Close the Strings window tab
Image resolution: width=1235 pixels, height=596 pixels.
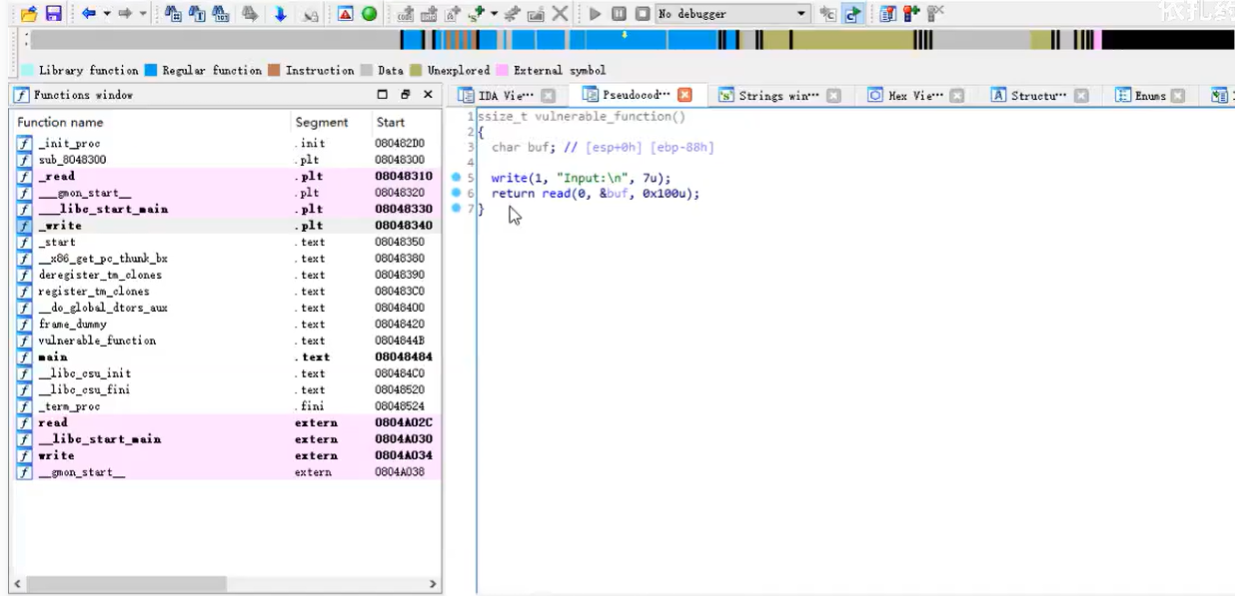833,96
